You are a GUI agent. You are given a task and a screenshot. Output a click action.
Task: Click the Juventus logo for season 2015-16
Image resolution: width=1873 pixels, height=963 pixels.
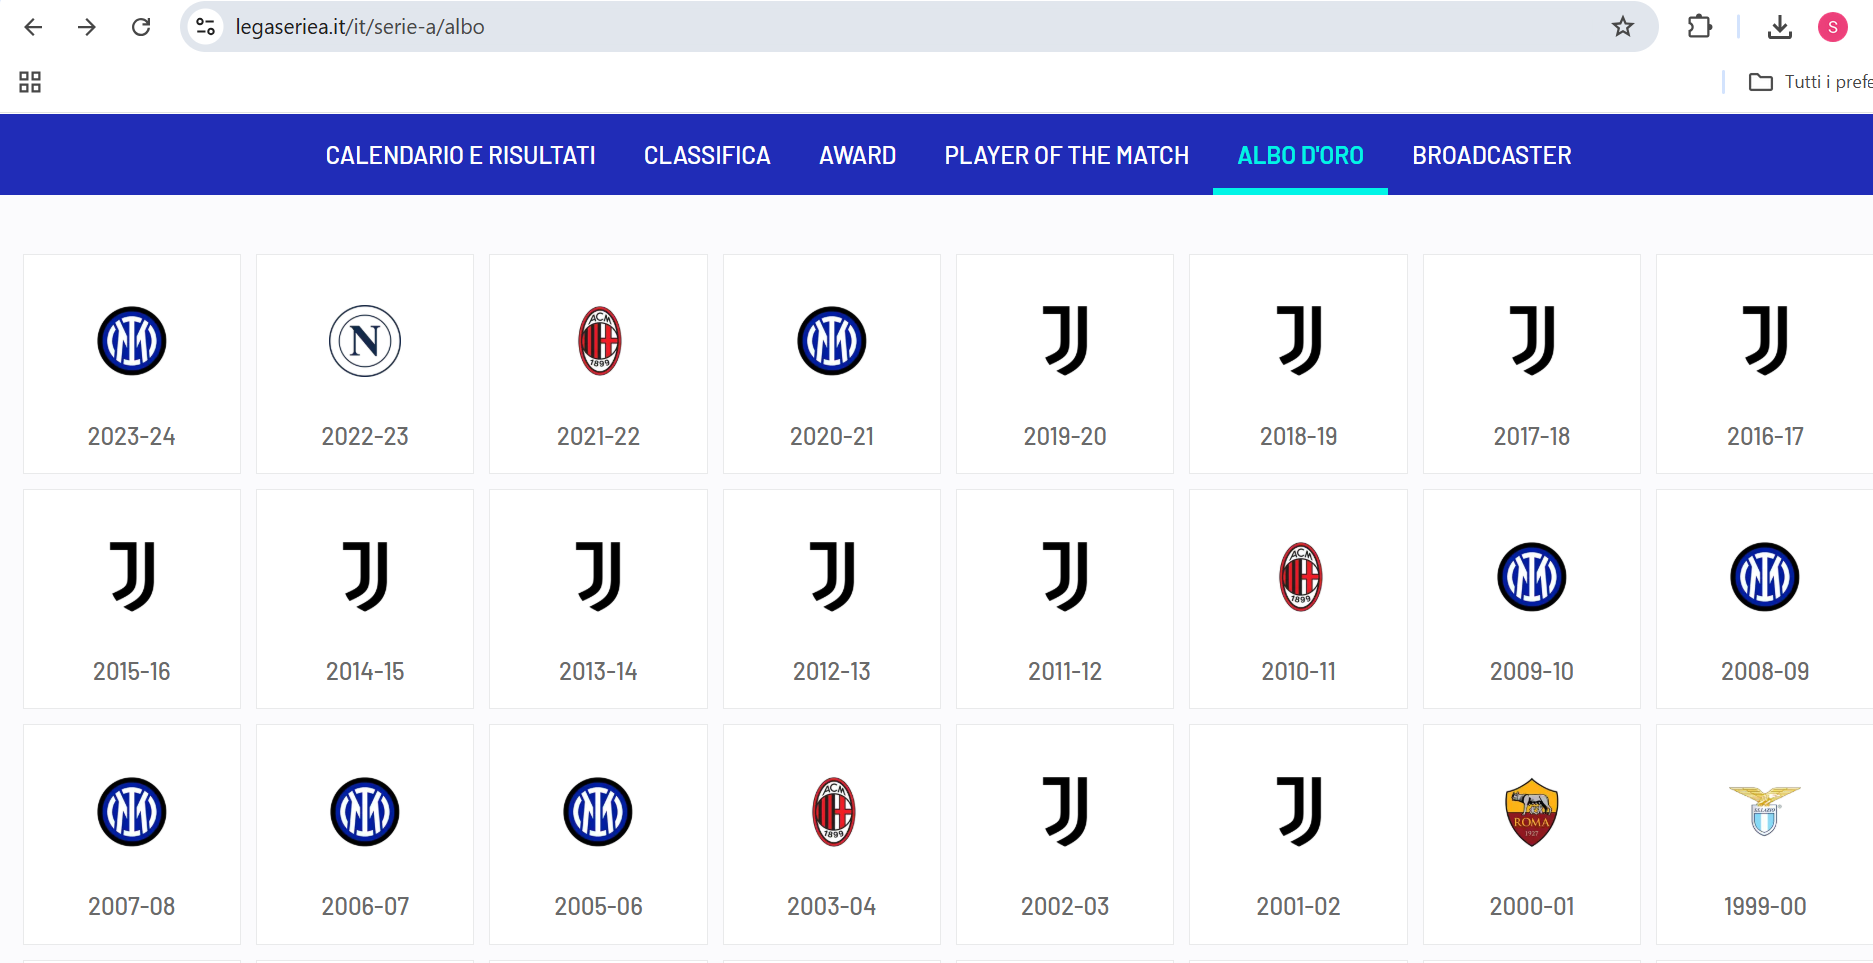pyautogui.click(x=132, y=576)
